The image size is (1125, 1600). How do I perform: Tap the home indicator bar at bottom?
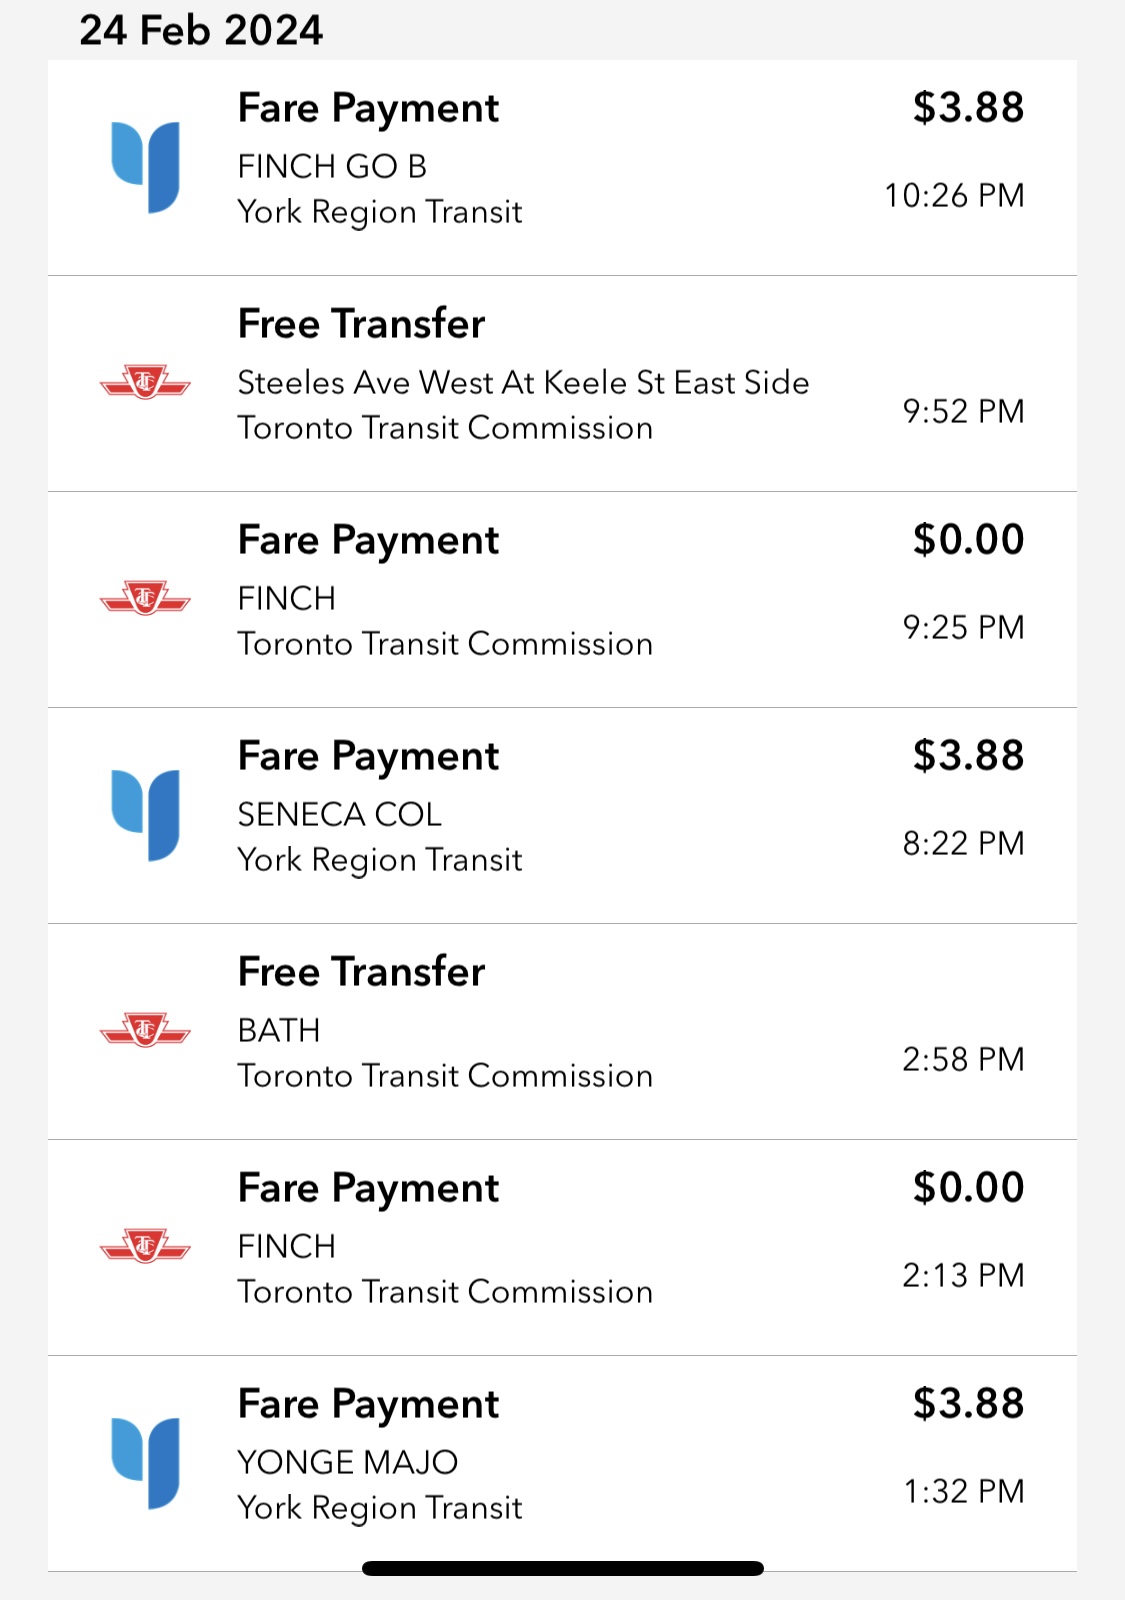[x=563, y=1568]
